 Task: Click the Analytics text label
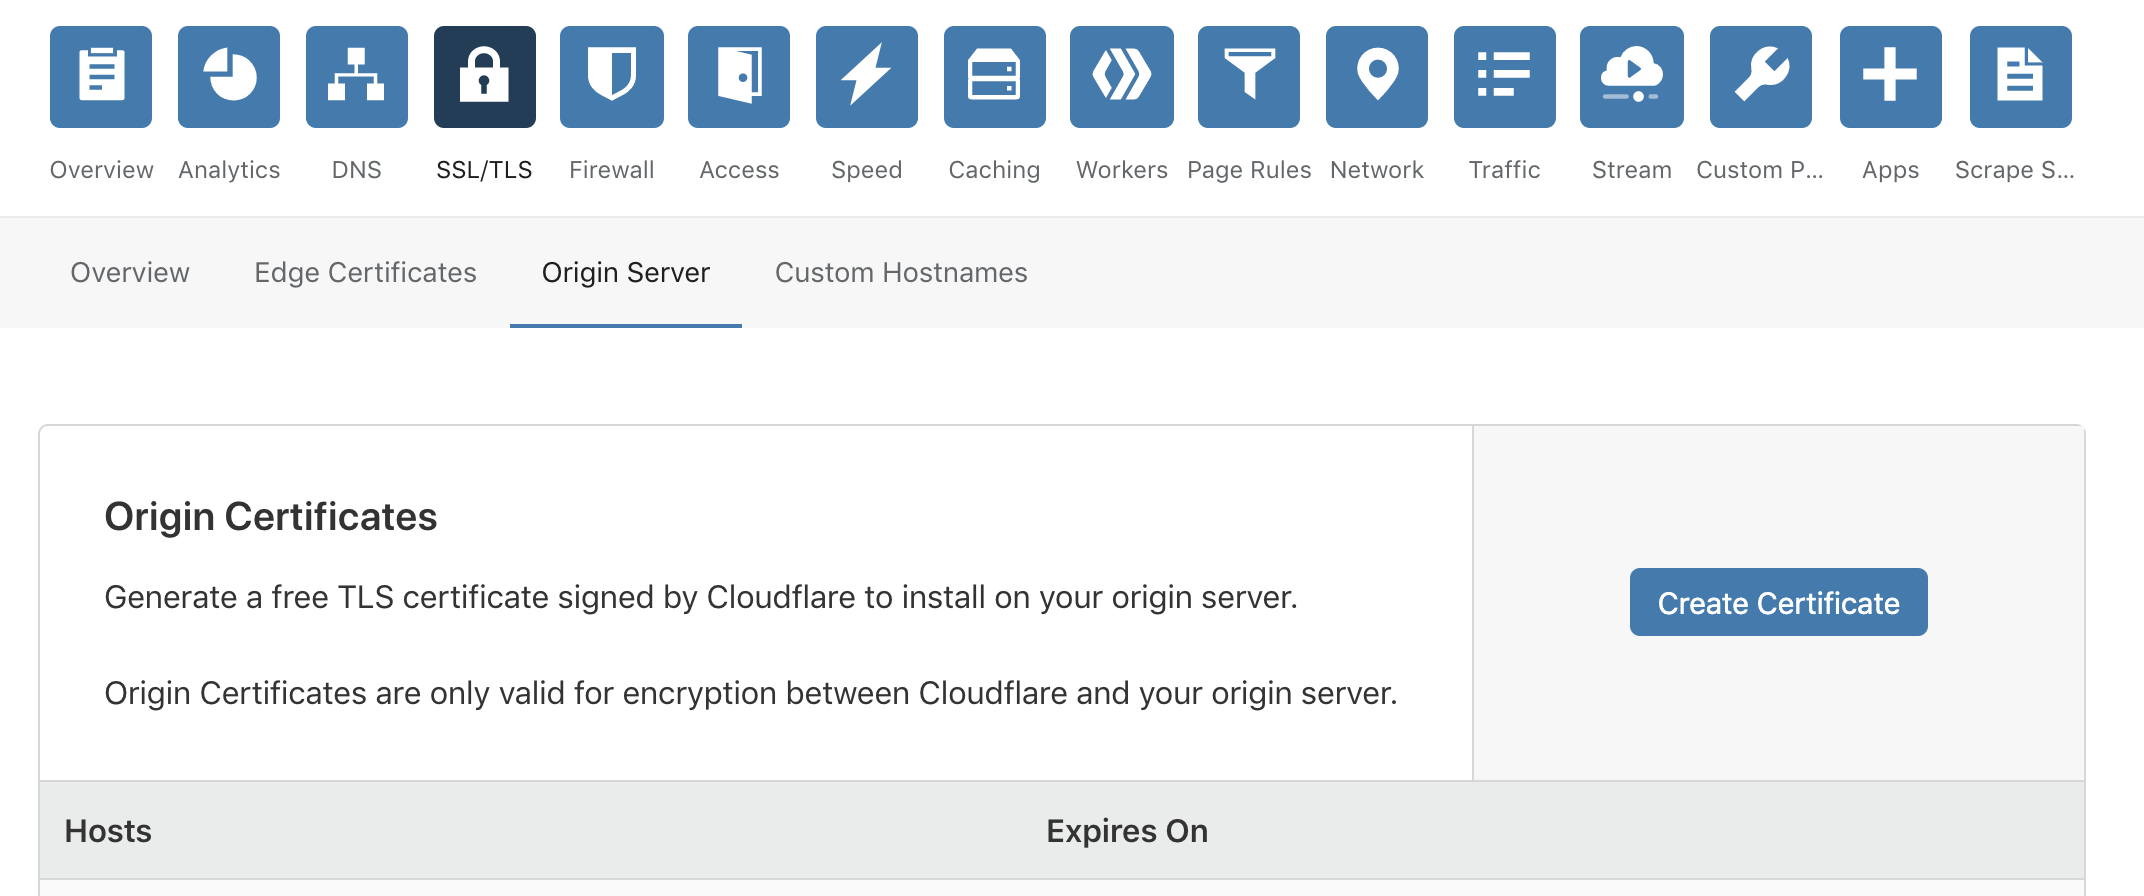pyautogui.click(x=229, y=170)
